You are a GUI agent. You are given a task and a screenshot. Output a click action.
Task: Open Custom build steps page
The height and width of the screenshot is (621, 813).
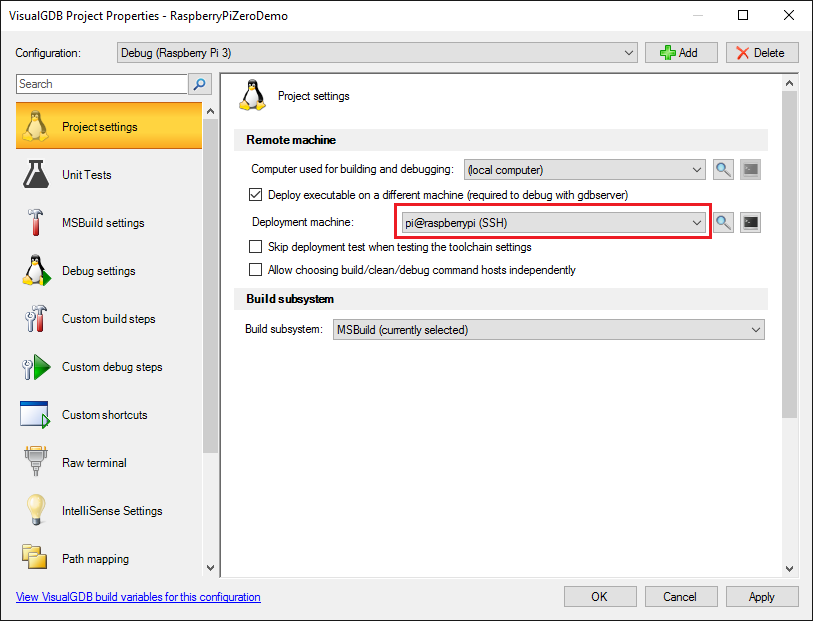coord(109,319)
